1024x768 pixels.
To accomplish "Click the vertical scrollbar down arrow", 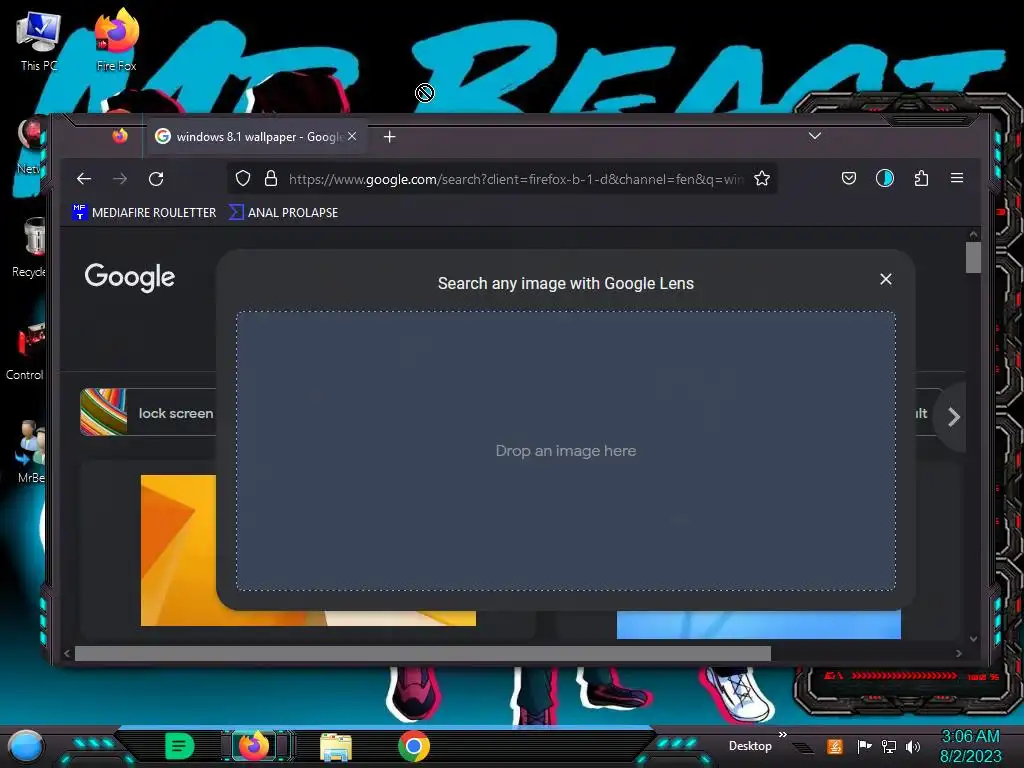I will 973,639.
